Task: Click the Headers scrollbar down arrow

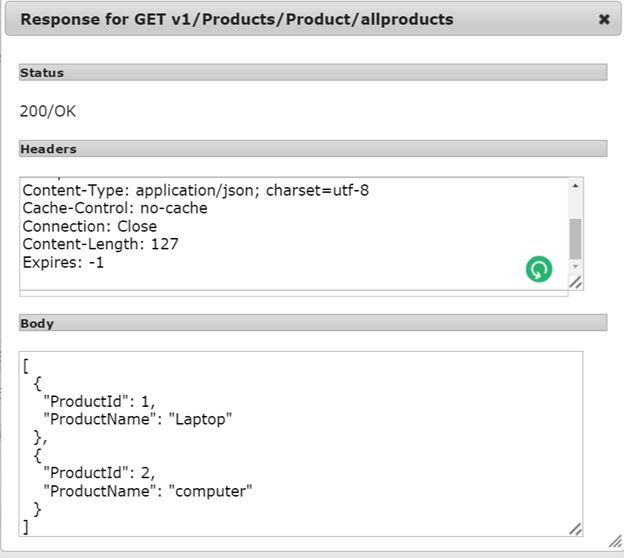Action: pos(575,266)
